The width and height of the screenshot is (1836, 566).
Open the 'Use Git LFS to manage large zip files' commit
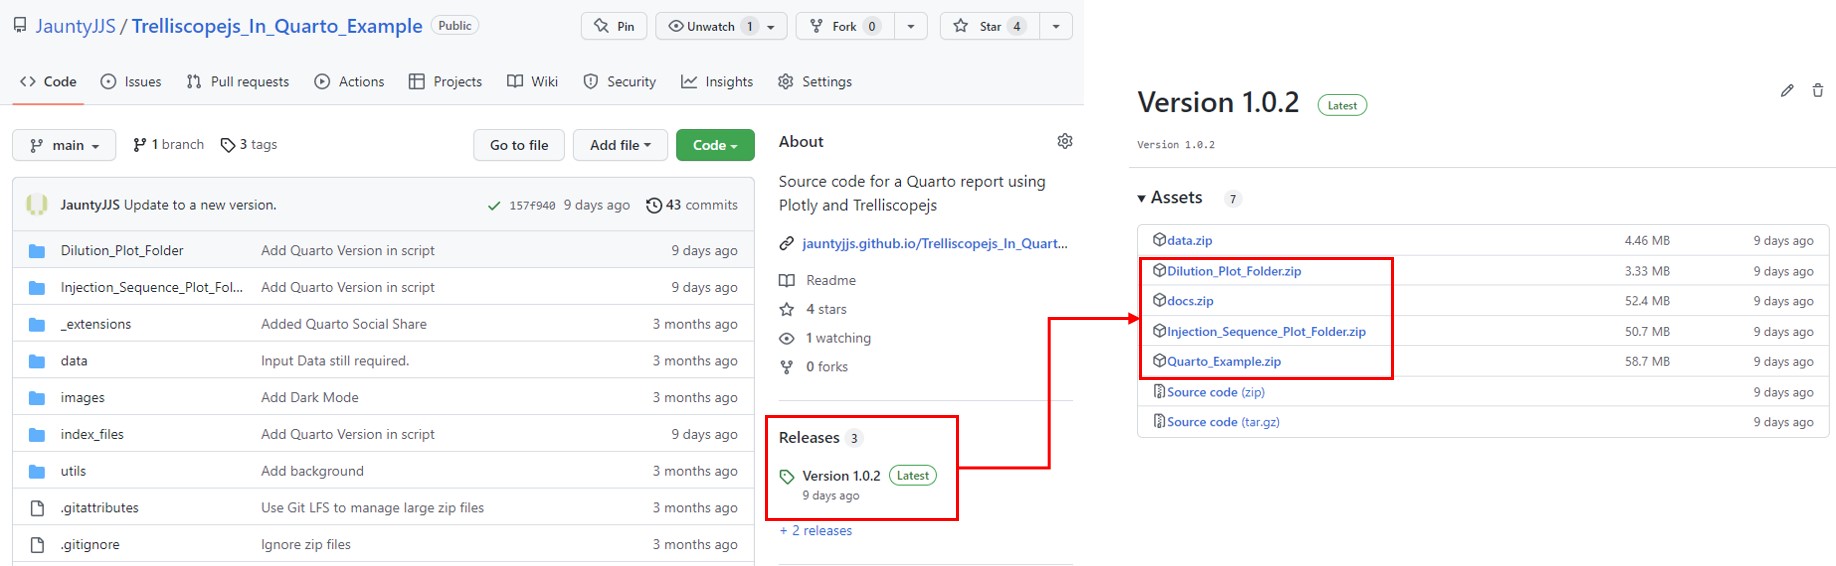(372, 508)
